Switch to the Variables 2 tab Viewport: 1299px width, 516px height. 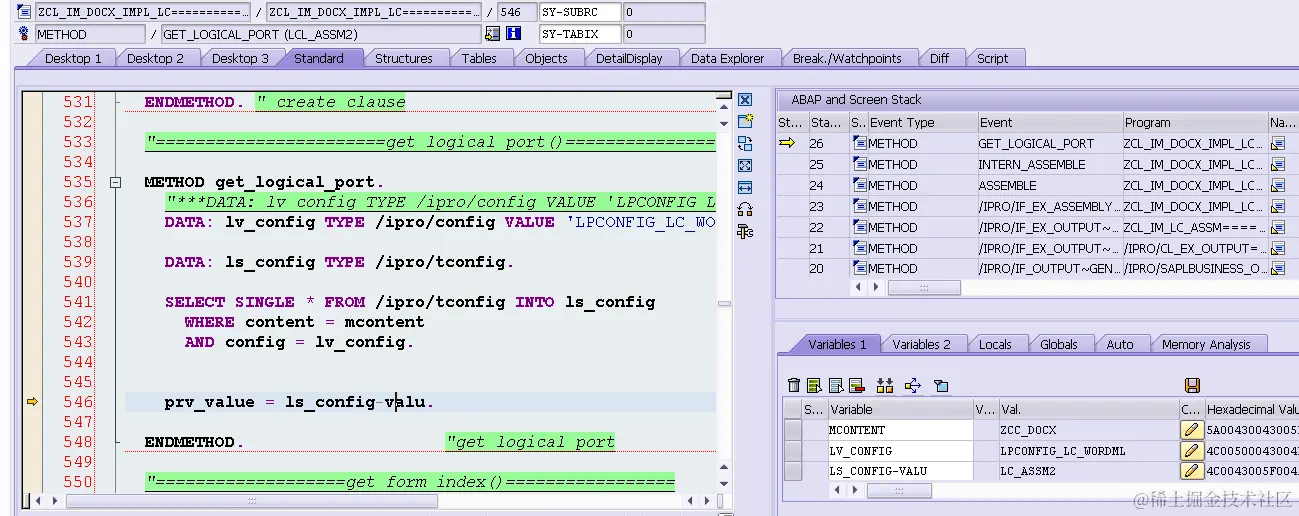(x=921, y=344)
